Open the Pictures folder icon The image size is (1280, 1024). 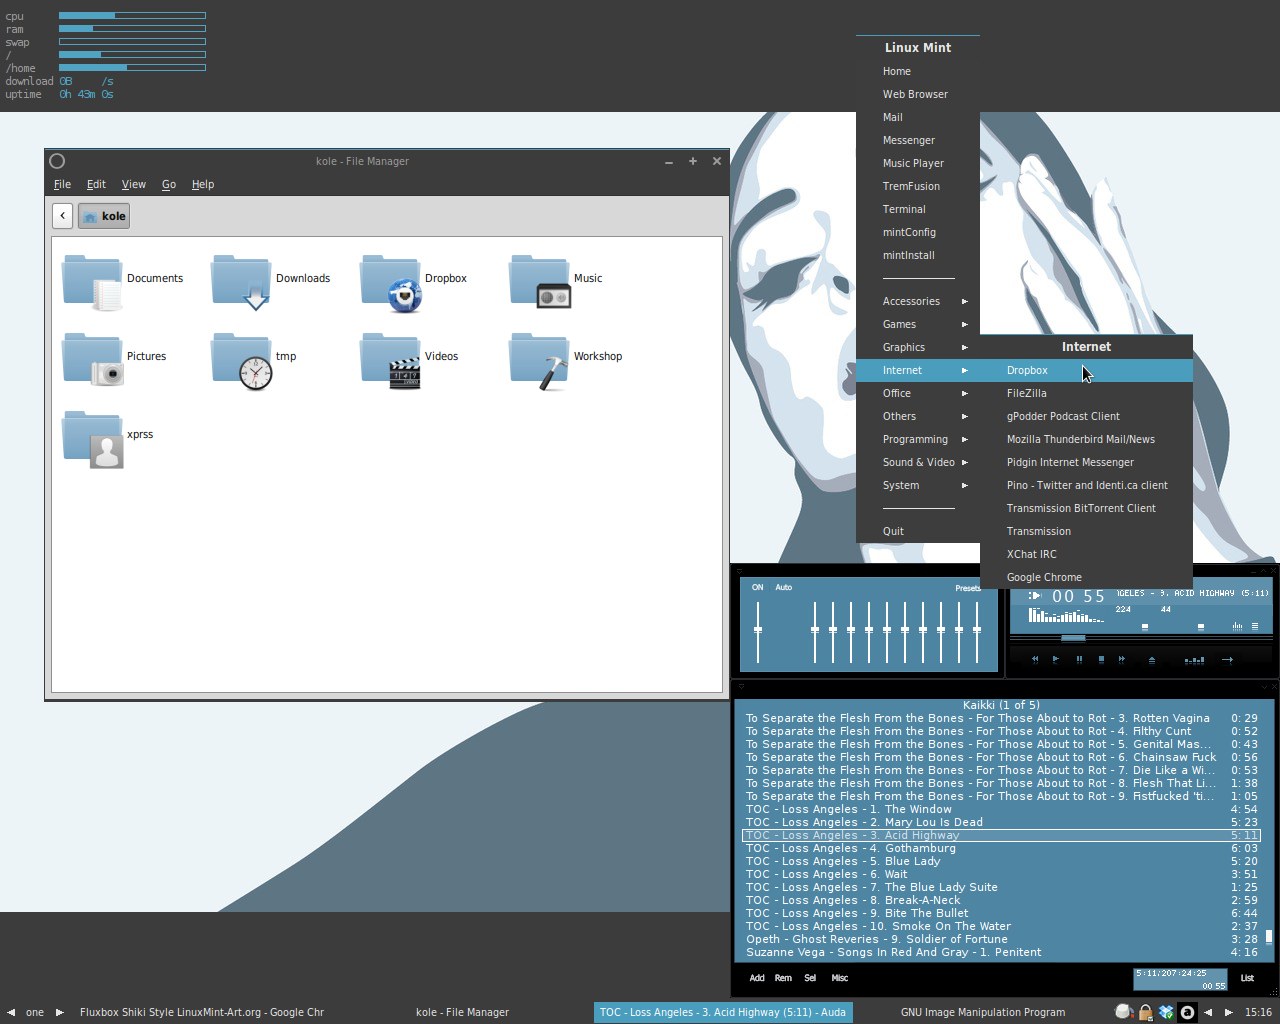coord(93,359)
